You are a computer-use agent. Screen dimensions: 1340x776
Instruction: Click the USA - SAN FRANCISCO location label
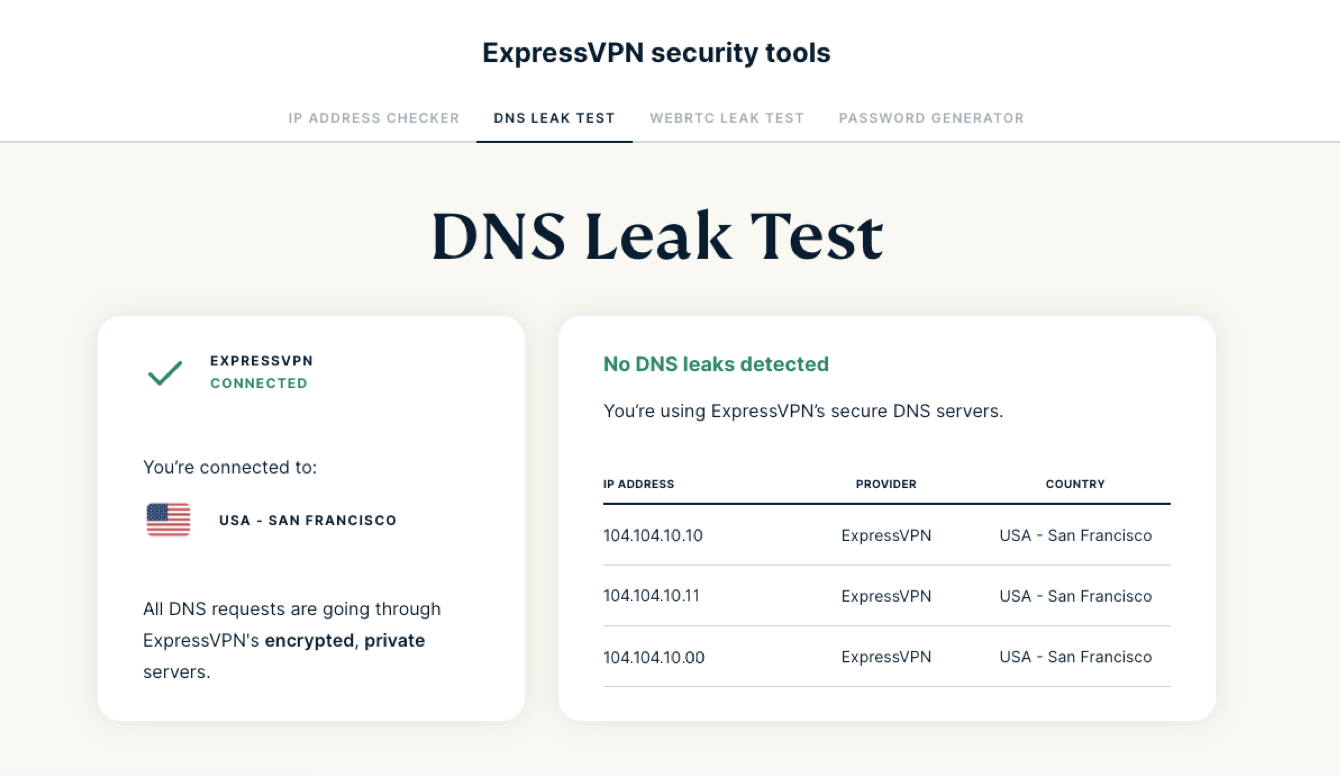click(308, 520)
